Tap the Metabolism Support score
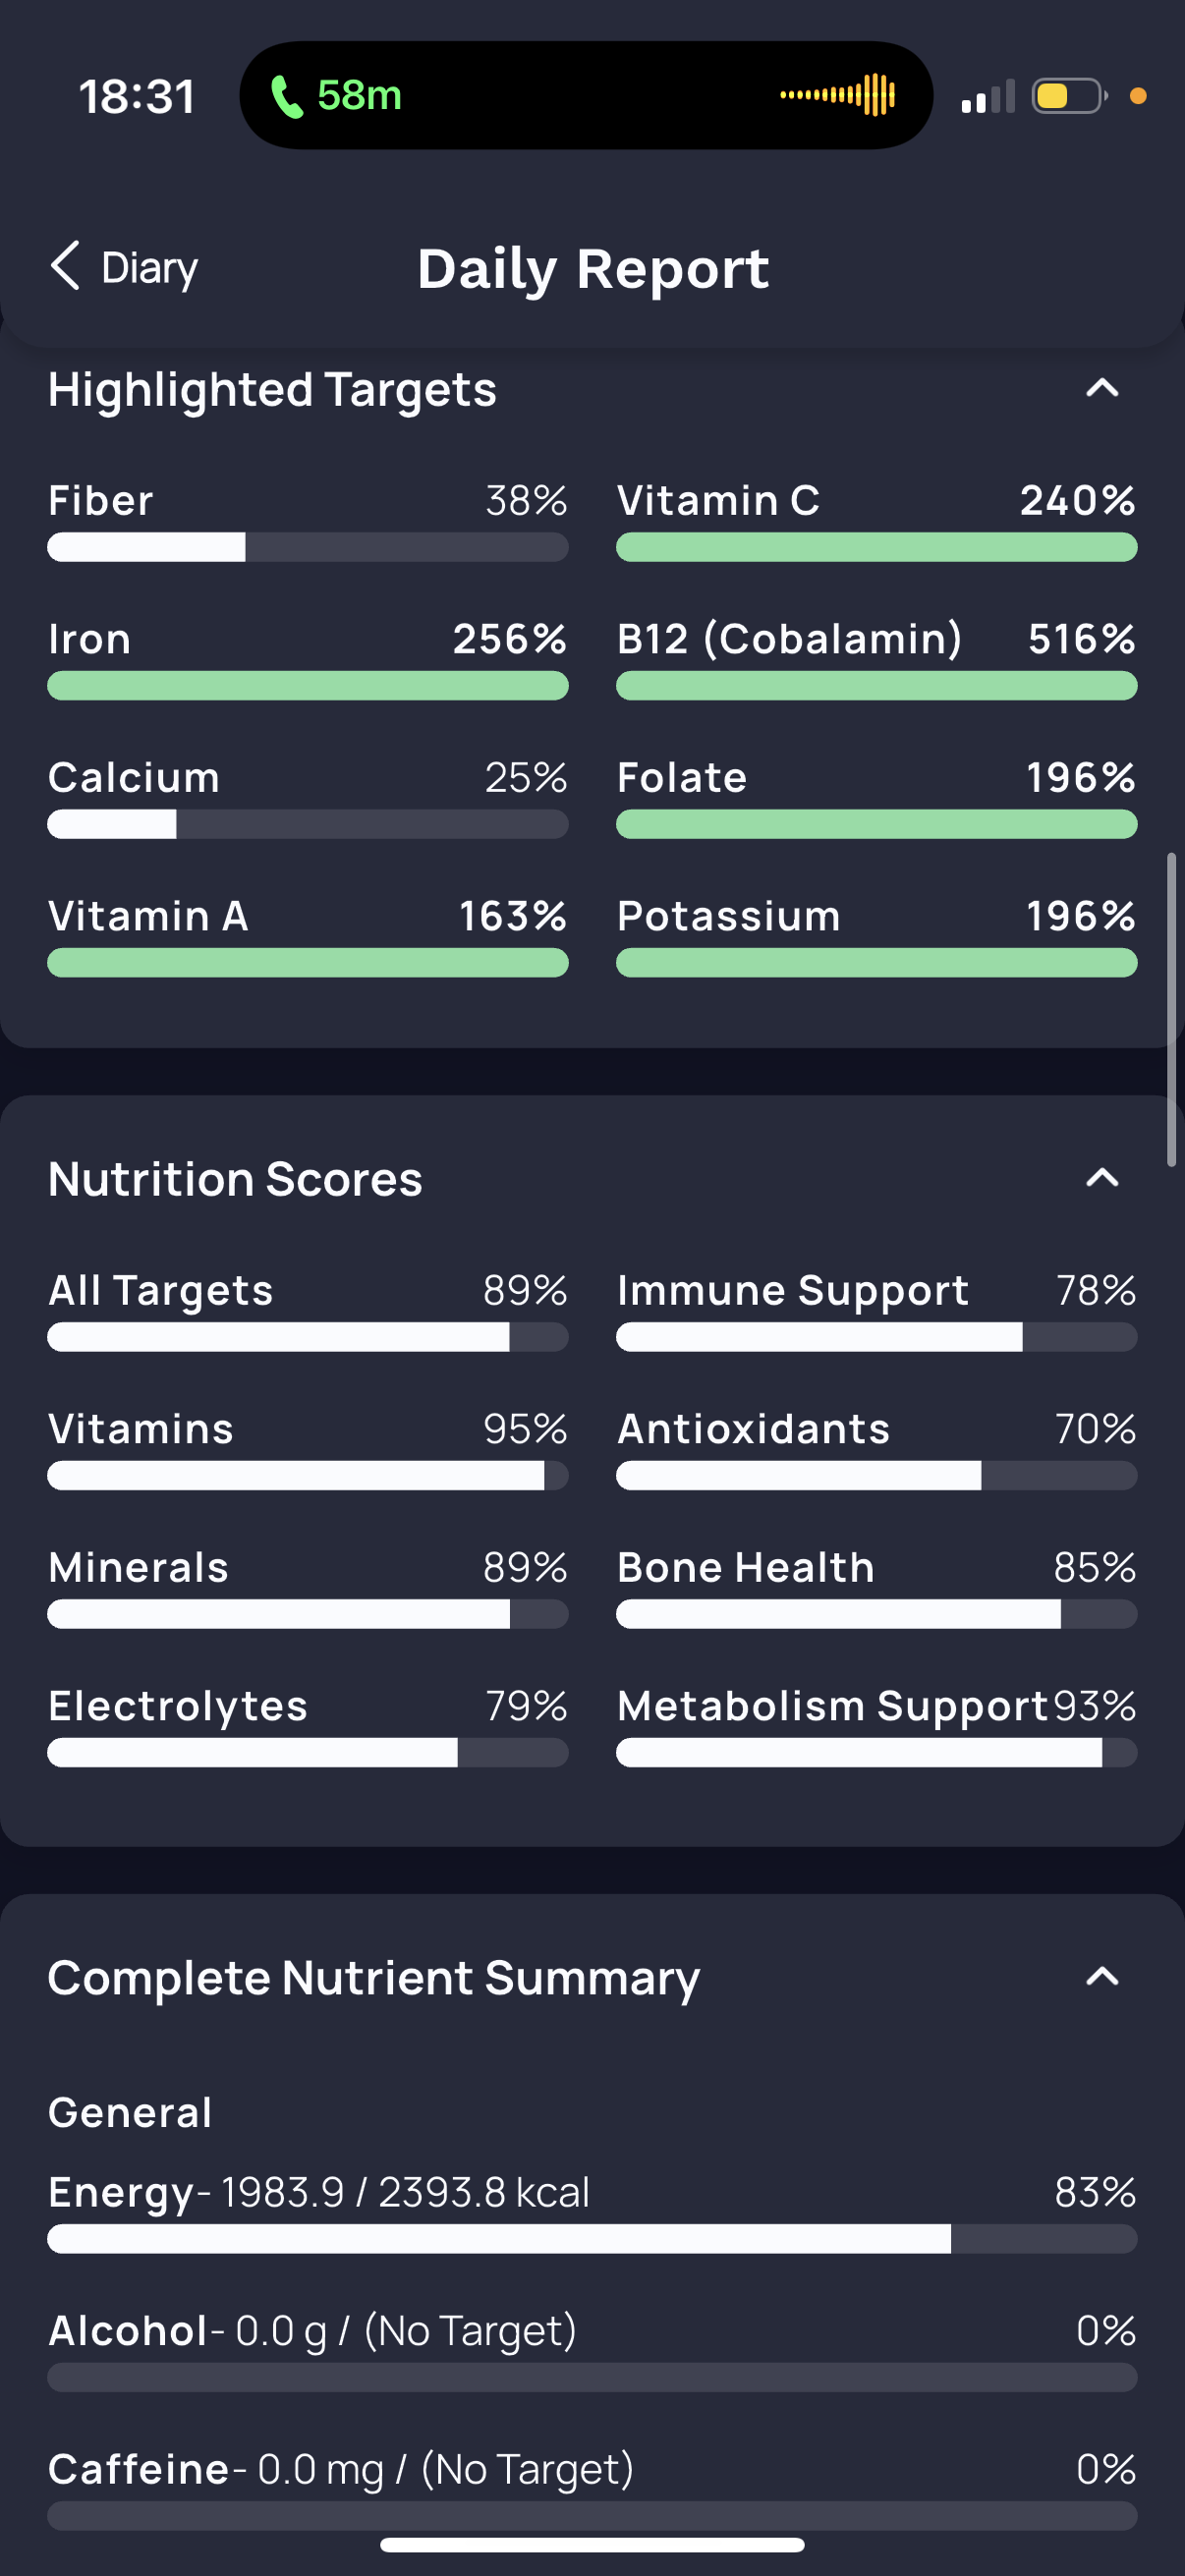Image resolution: width=1185 pixels, height=2576 pixels. [x=876, y=1726]
